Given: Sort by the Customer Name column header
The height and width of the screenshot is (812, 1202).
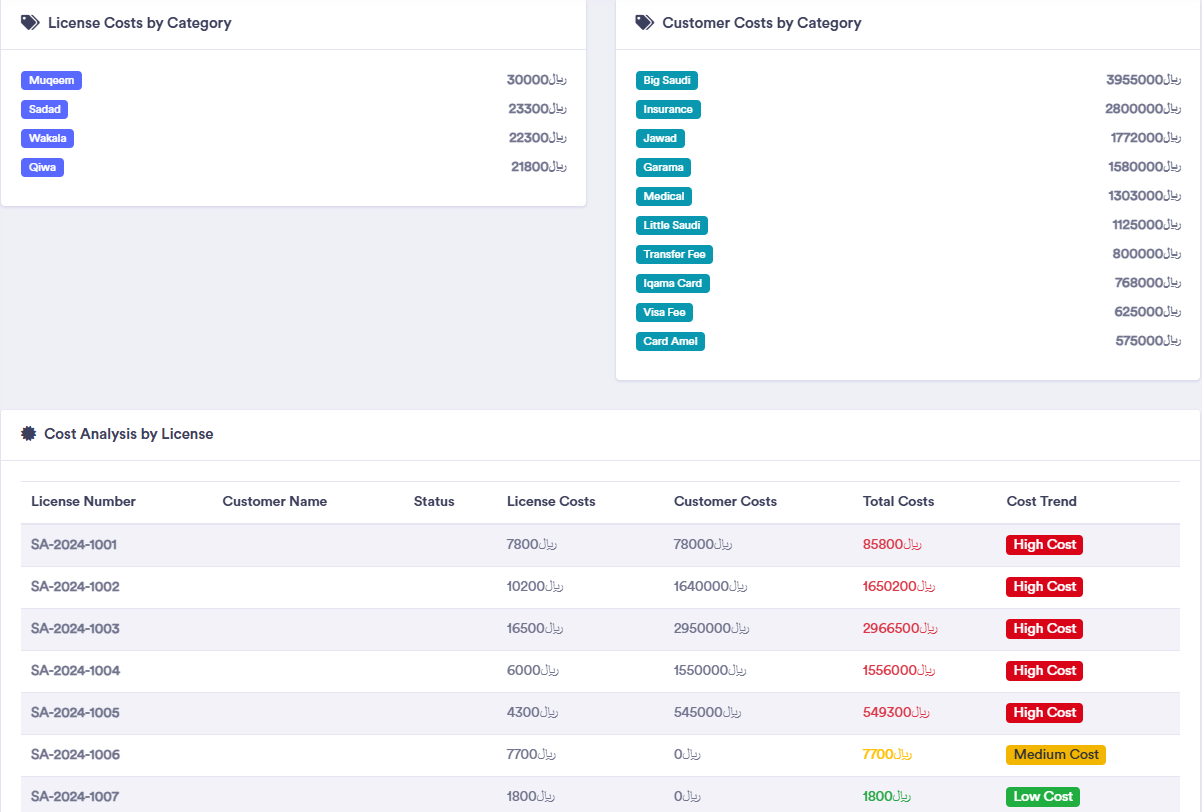Looking at the screenshot, I should (275, 501).
